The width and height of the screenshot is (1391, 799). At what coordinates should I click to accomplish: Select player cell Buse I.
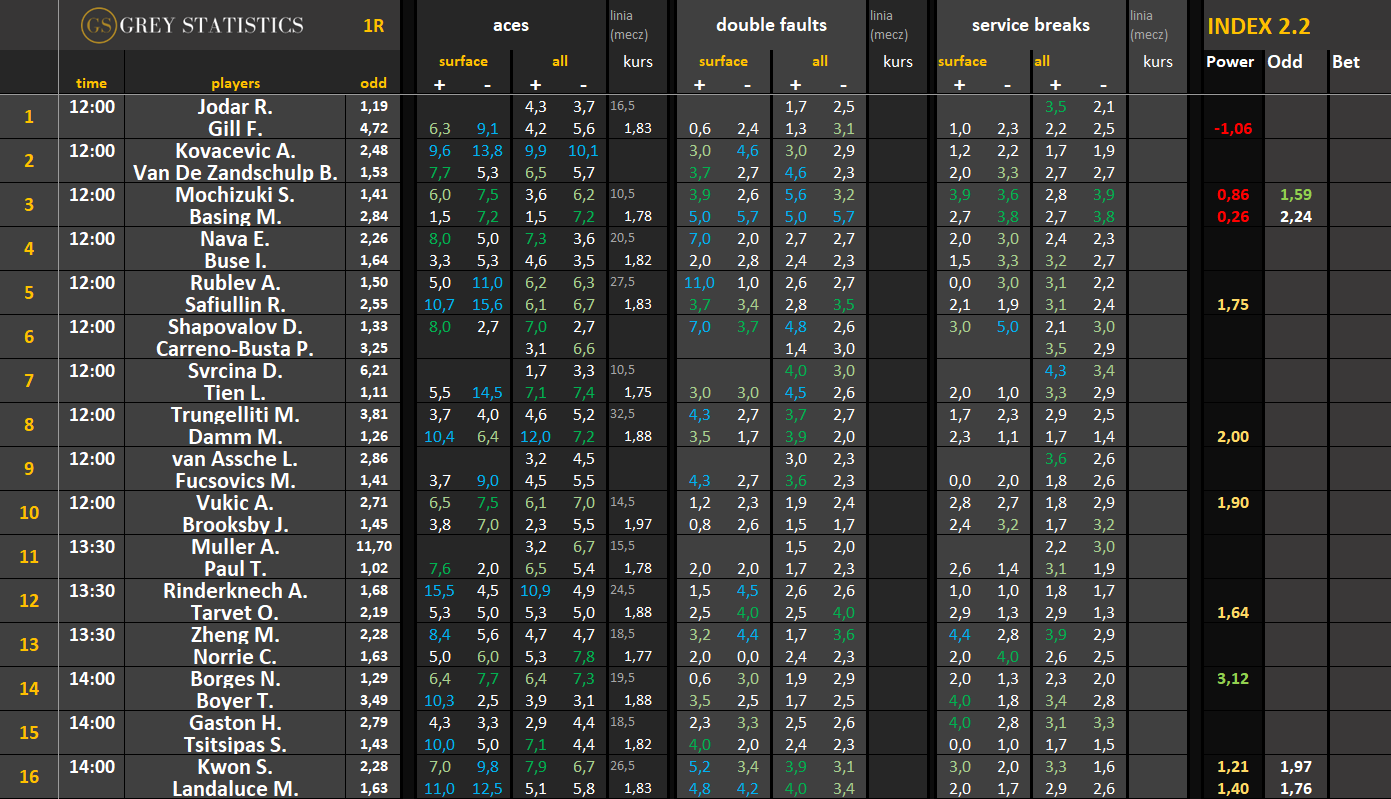coord(235,260)
